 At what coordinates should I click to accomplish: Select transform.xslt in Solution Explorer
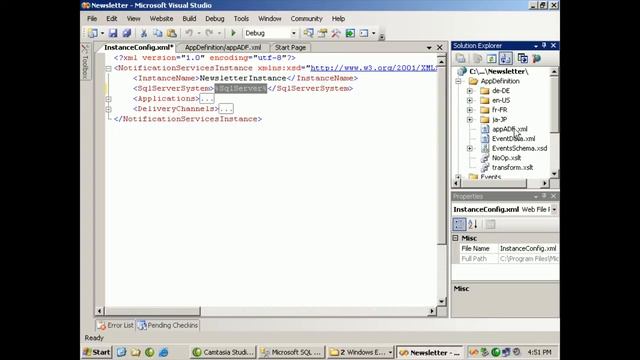click(x=512, y=168)
